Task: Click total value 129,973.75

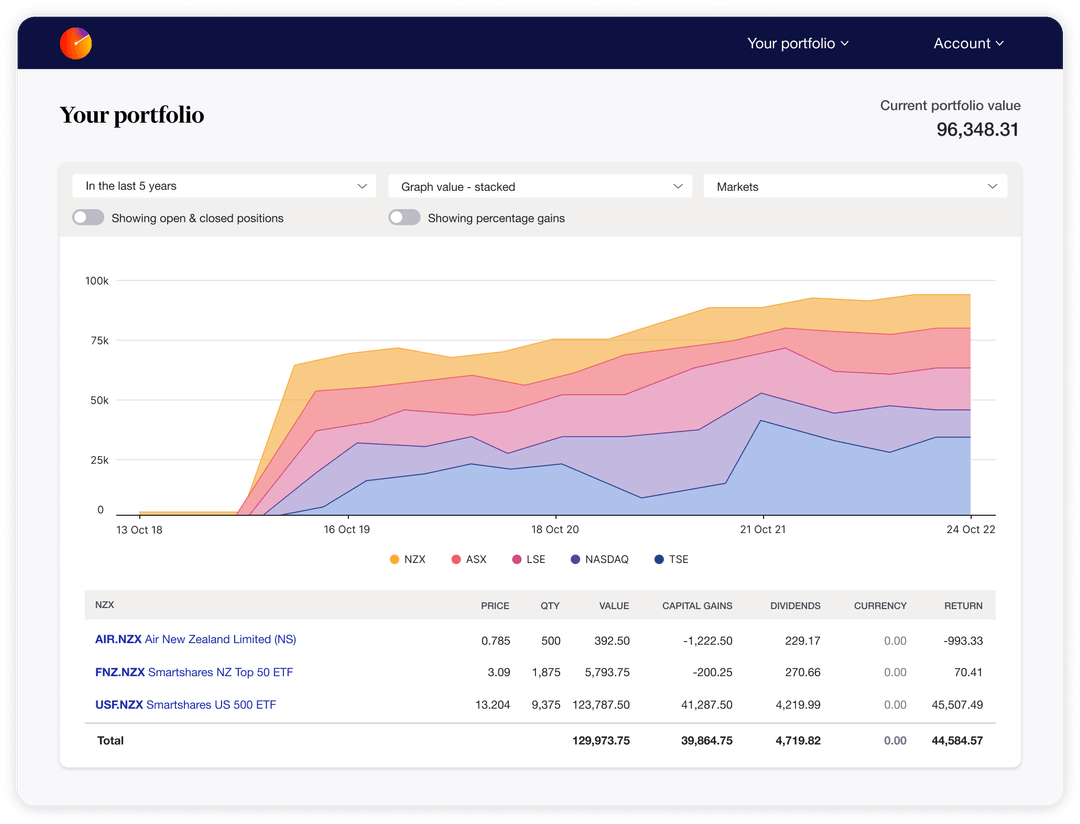Action: click(x=601, y=741)
